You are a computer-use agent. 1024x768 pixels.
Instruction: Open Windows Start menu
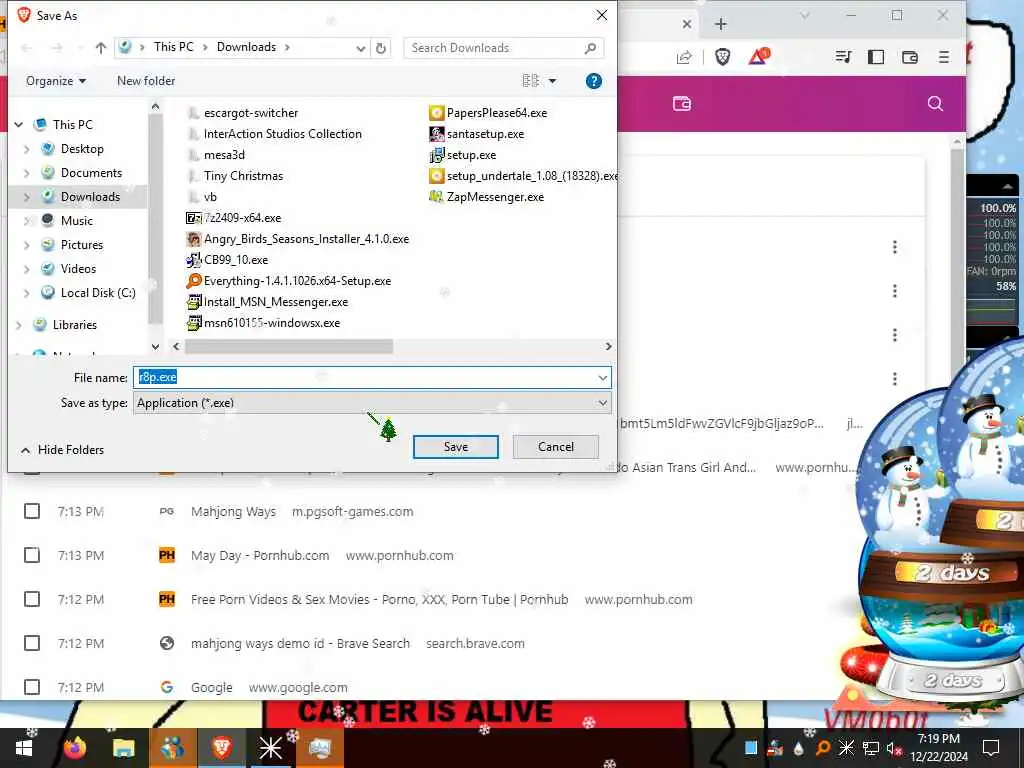[x=24, y=748]
